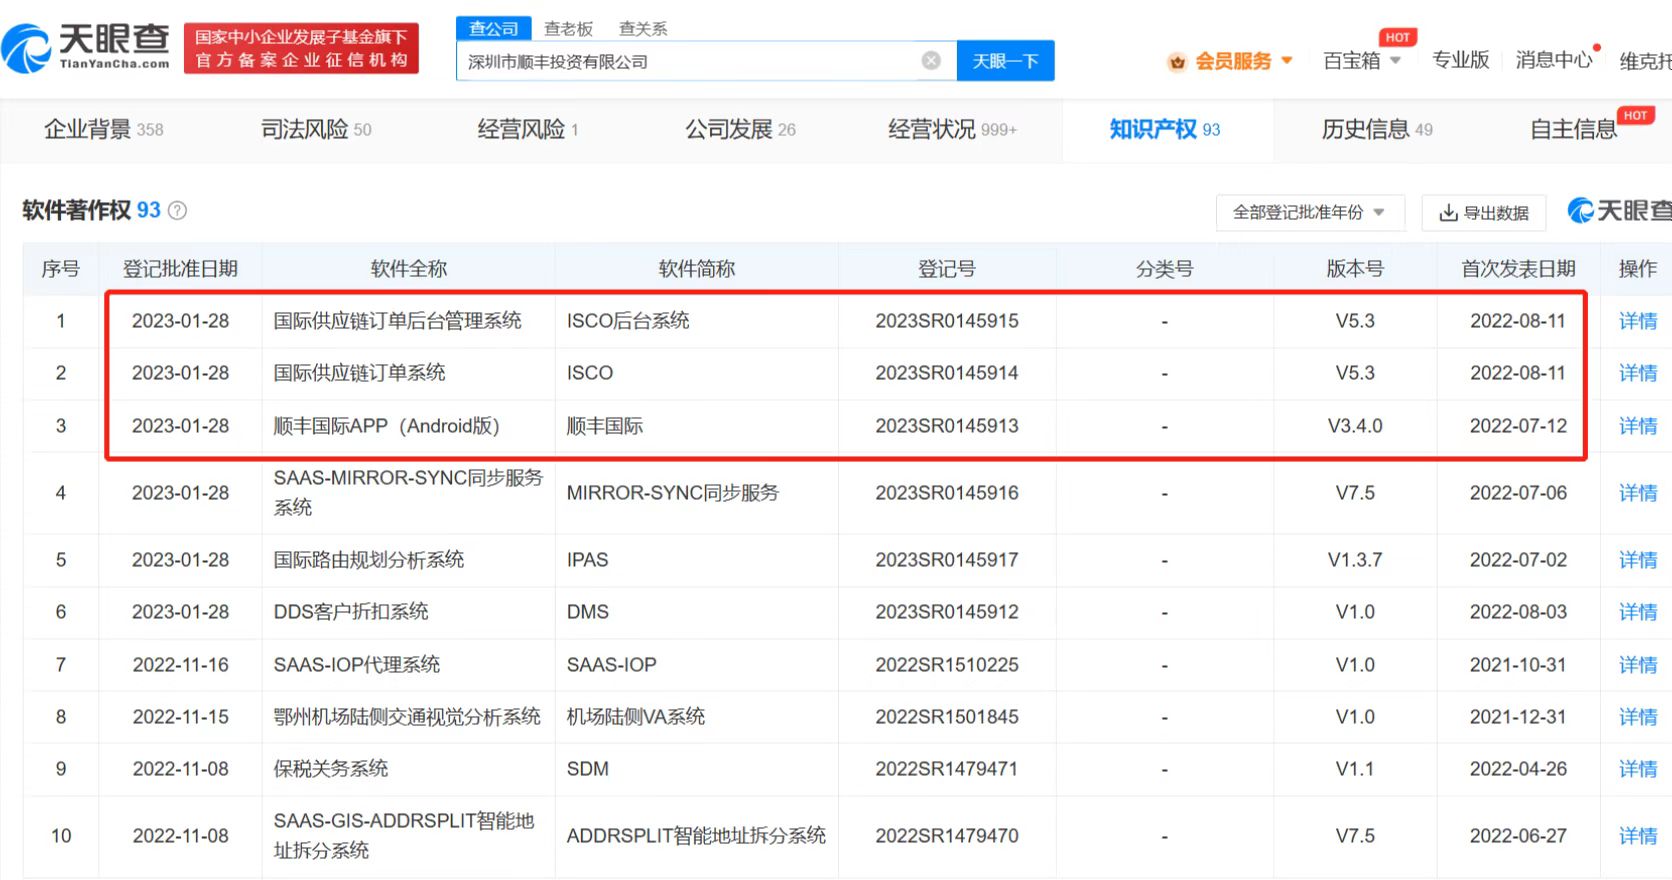The height and width of the screenshot is (880, 1672).
Task: Switch to the 查关系 search tab
Action: click(643, 28)
